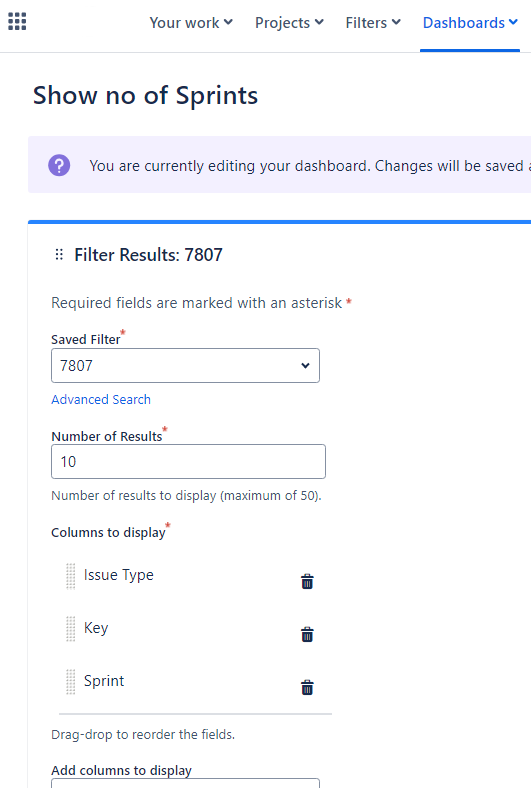
Task: Focus the Number of Results field
Action: 188,461
